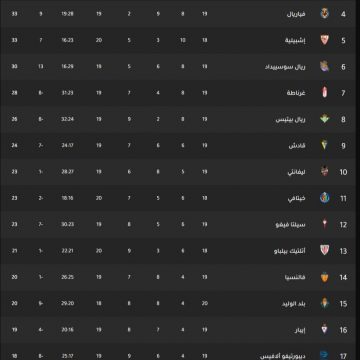Click the Getafe blue crest in row 11
The image size is (360, 360).
pyautogui.click(x=324, y=198)
